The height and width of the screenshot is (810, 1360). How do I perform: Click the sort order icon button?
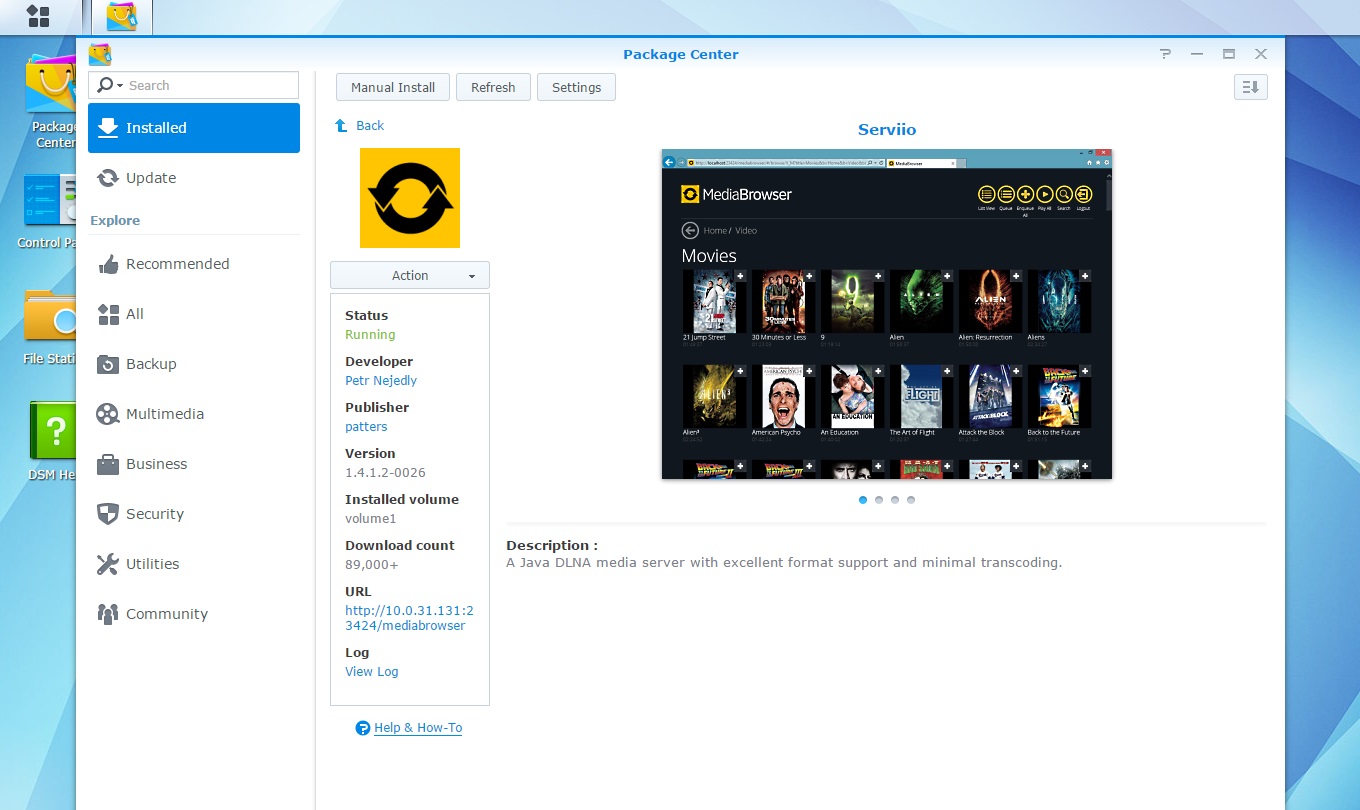(x=1251, y=87)
